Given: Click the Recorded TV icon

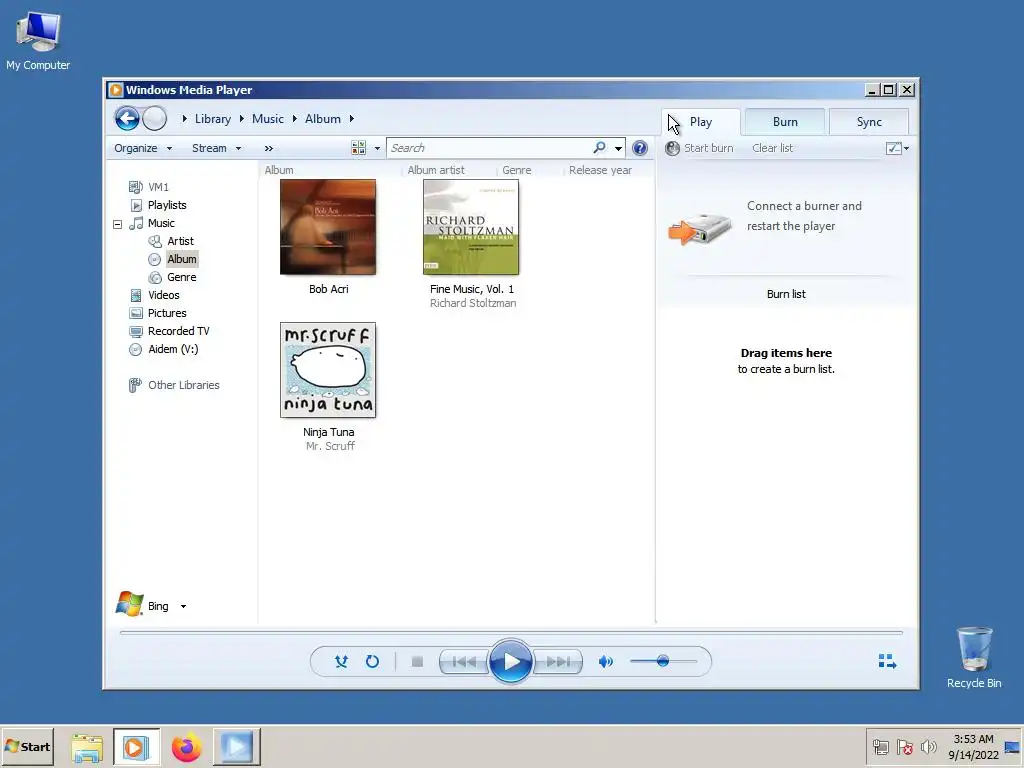Looking at the screenshot, I should pyautogui.click(x=136, y=331).
